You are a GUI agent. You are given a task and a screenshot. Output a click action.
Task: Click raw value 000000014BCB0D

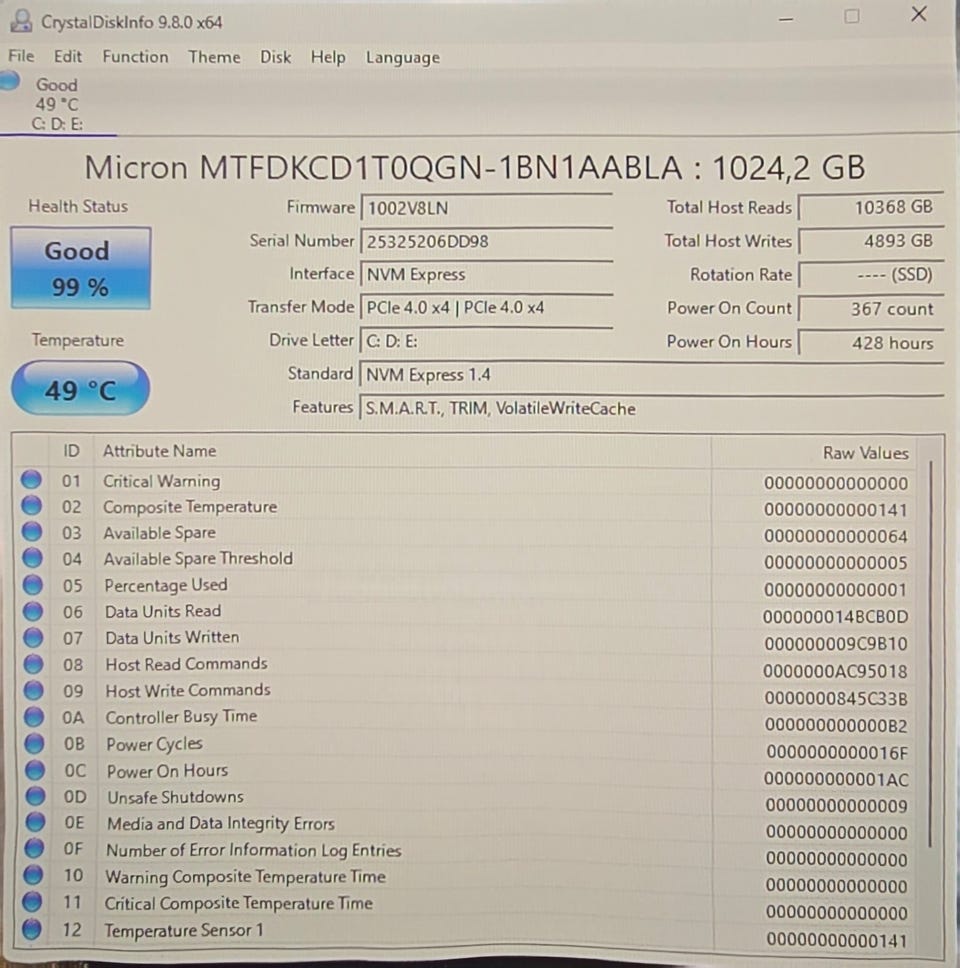click(x=835, y=617)
